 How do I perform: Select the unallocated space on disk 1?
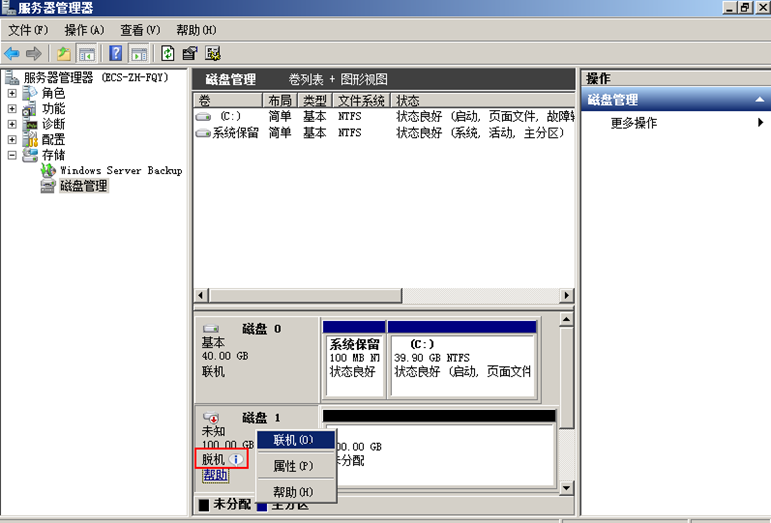pyautogui.click(x=439, y=448)
